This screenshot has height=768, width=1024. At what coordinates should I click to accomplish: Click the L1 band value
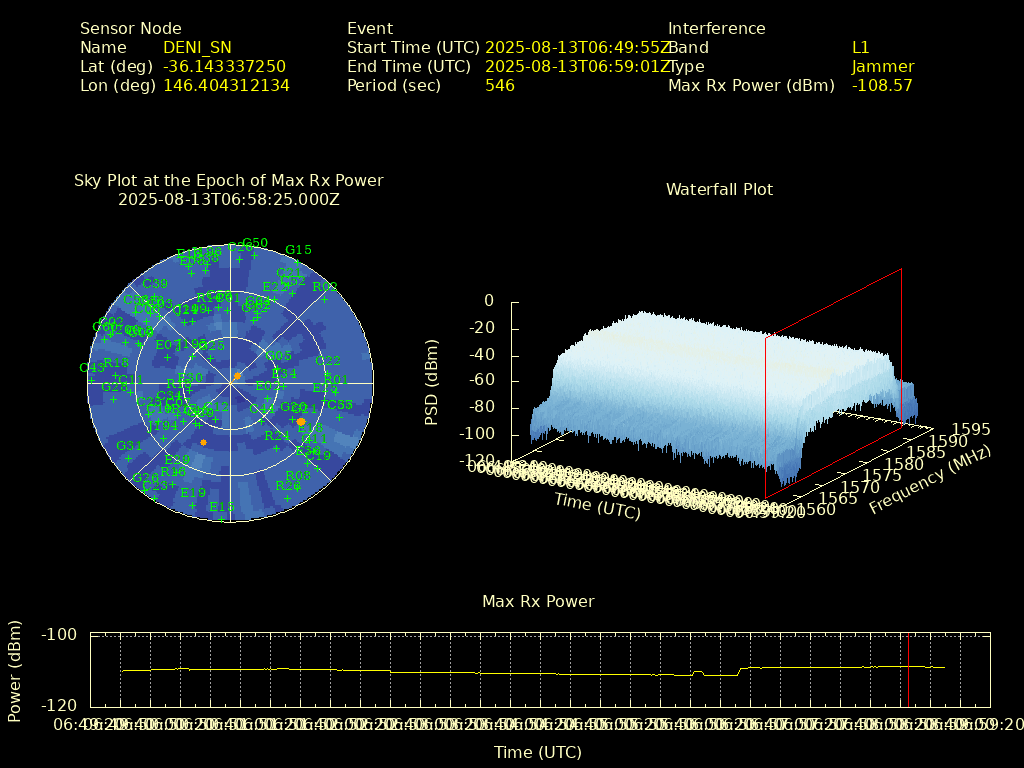tap(860, 48)
